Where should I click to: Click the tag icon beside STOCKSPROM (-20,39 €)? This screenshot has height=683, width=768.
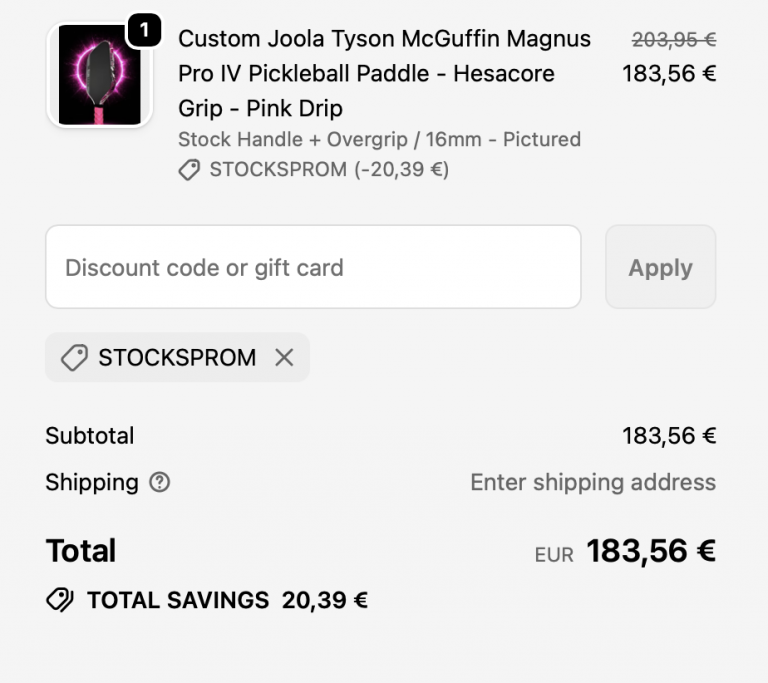(189, 170)
